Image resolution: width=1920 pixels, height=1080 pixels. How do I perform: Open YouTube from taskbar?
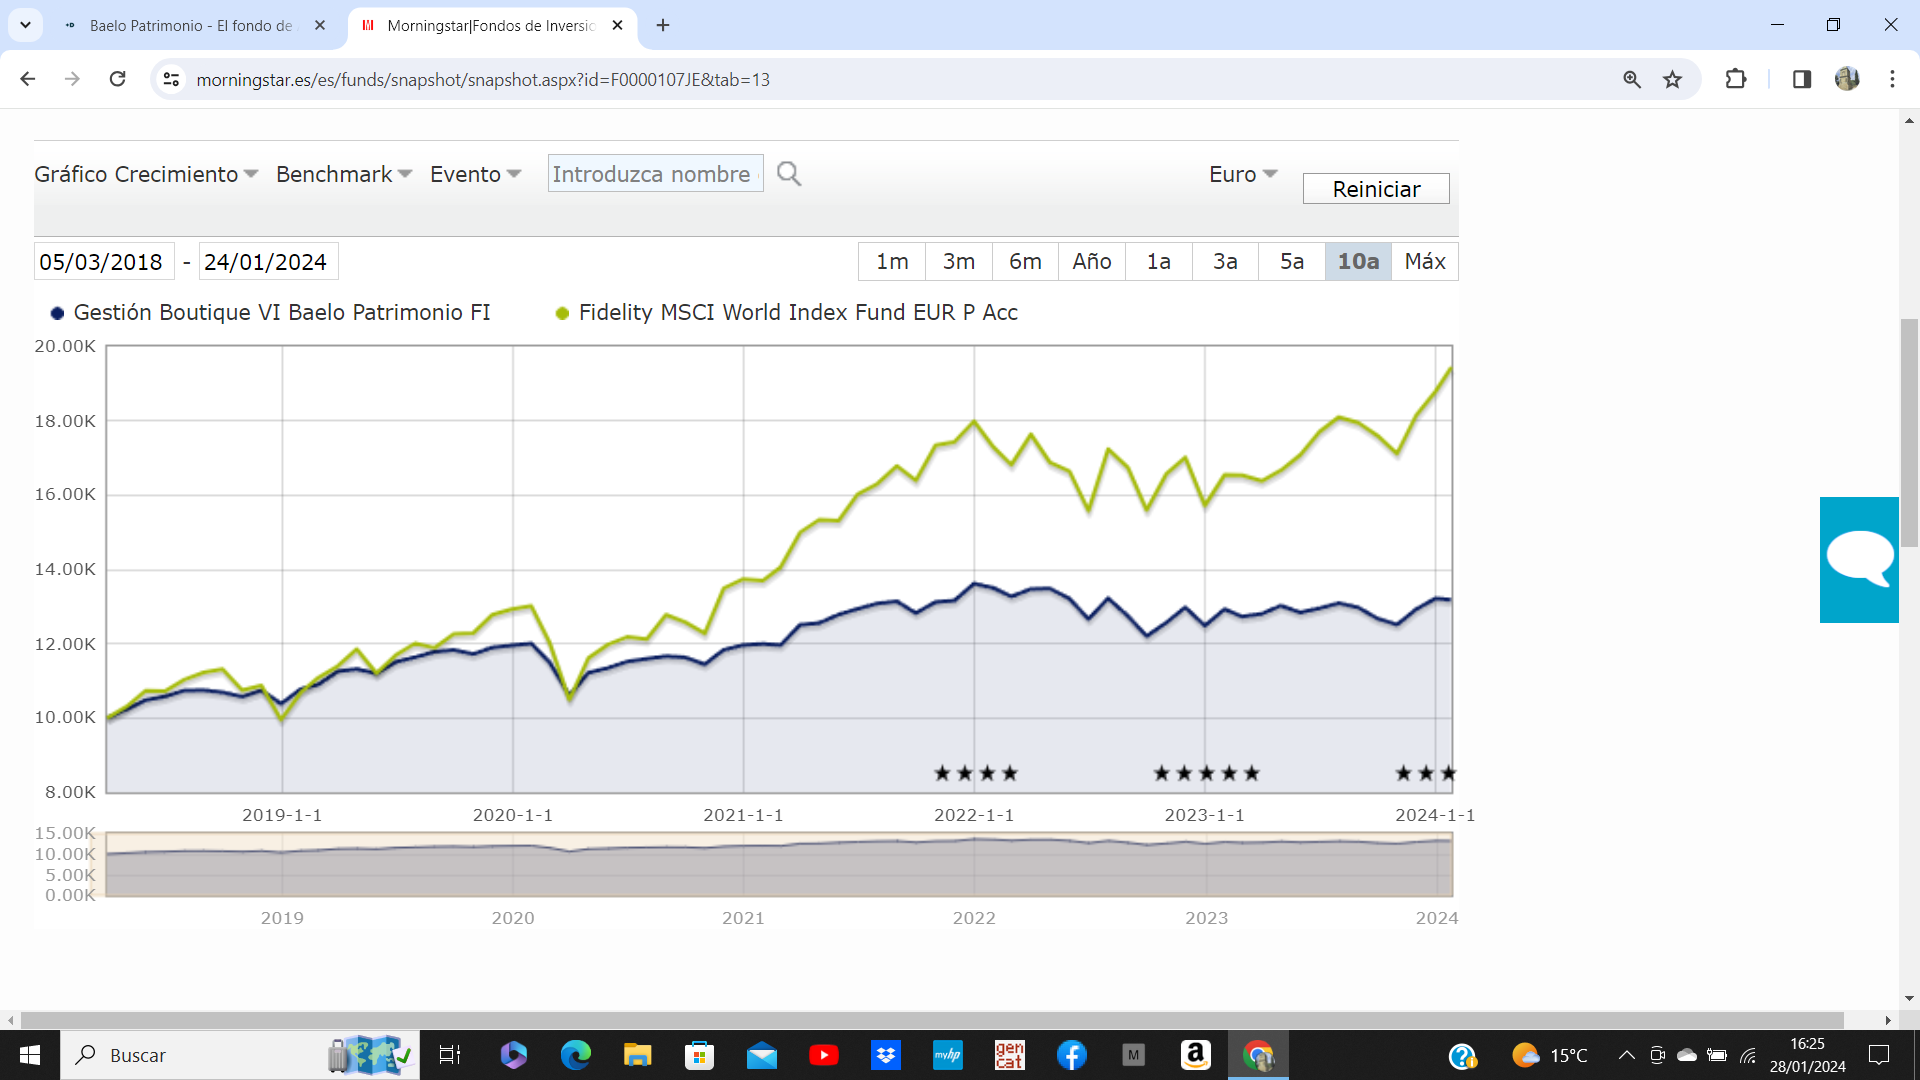pos(824,1055)
